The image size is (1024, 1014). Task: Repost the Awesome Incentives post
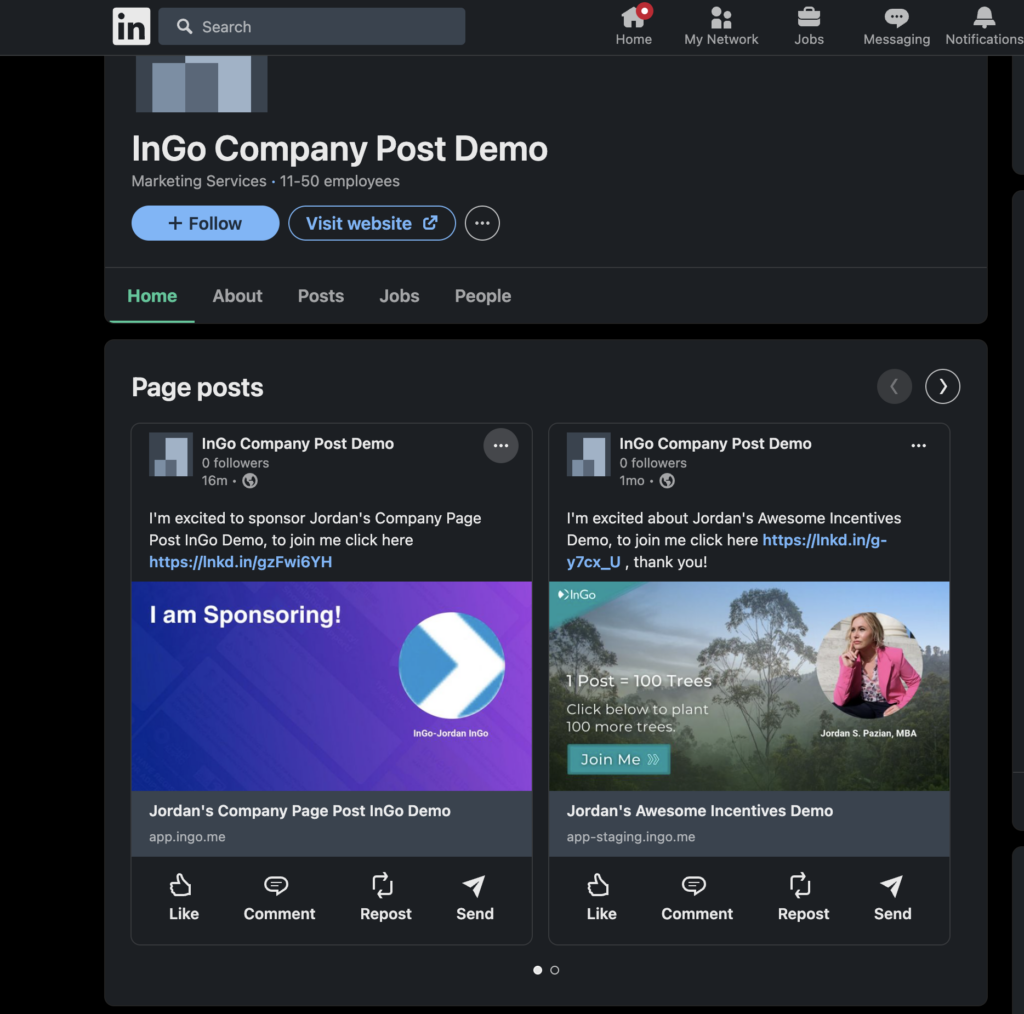803,898
